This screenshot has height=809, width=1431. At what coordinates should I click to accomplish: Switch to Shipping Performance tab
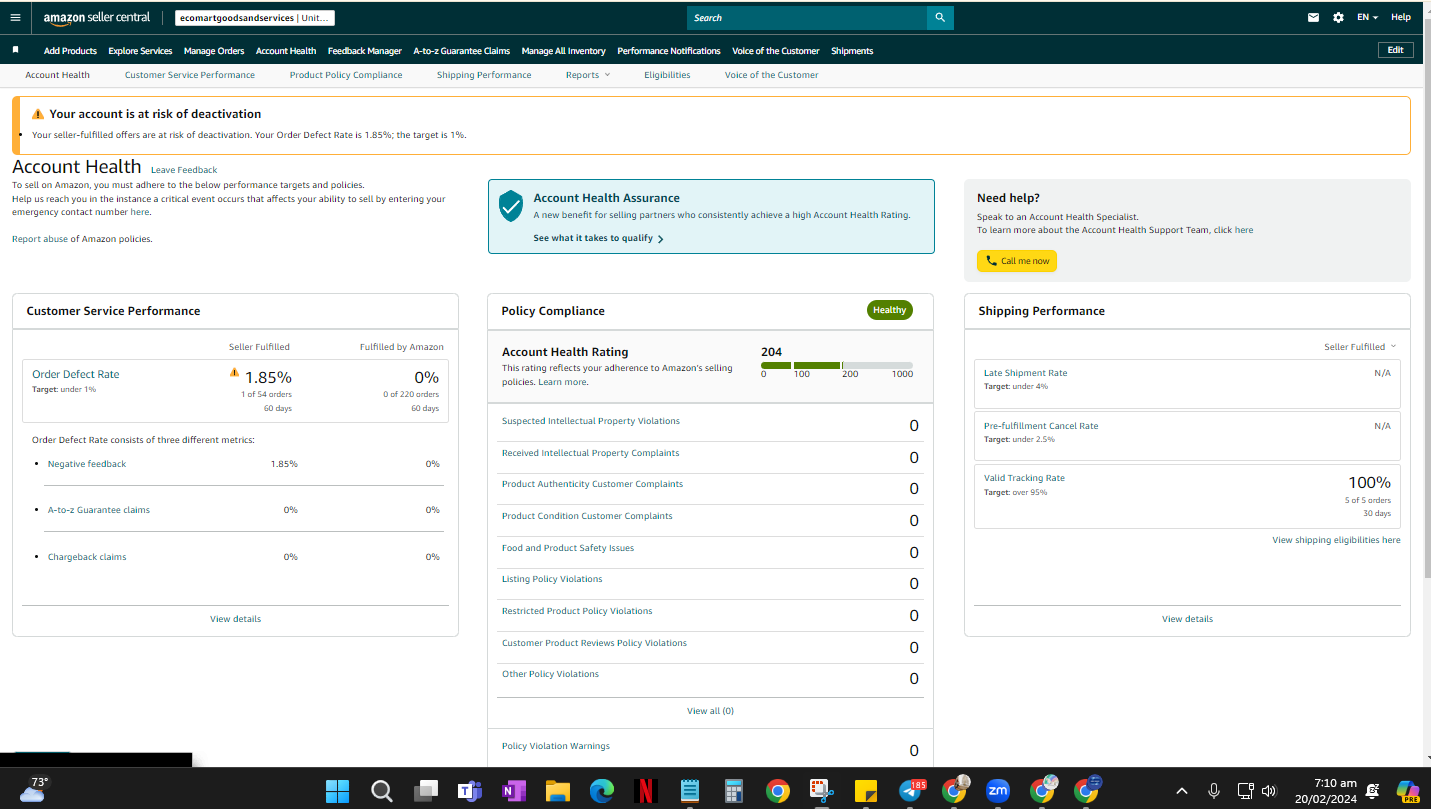484,75
